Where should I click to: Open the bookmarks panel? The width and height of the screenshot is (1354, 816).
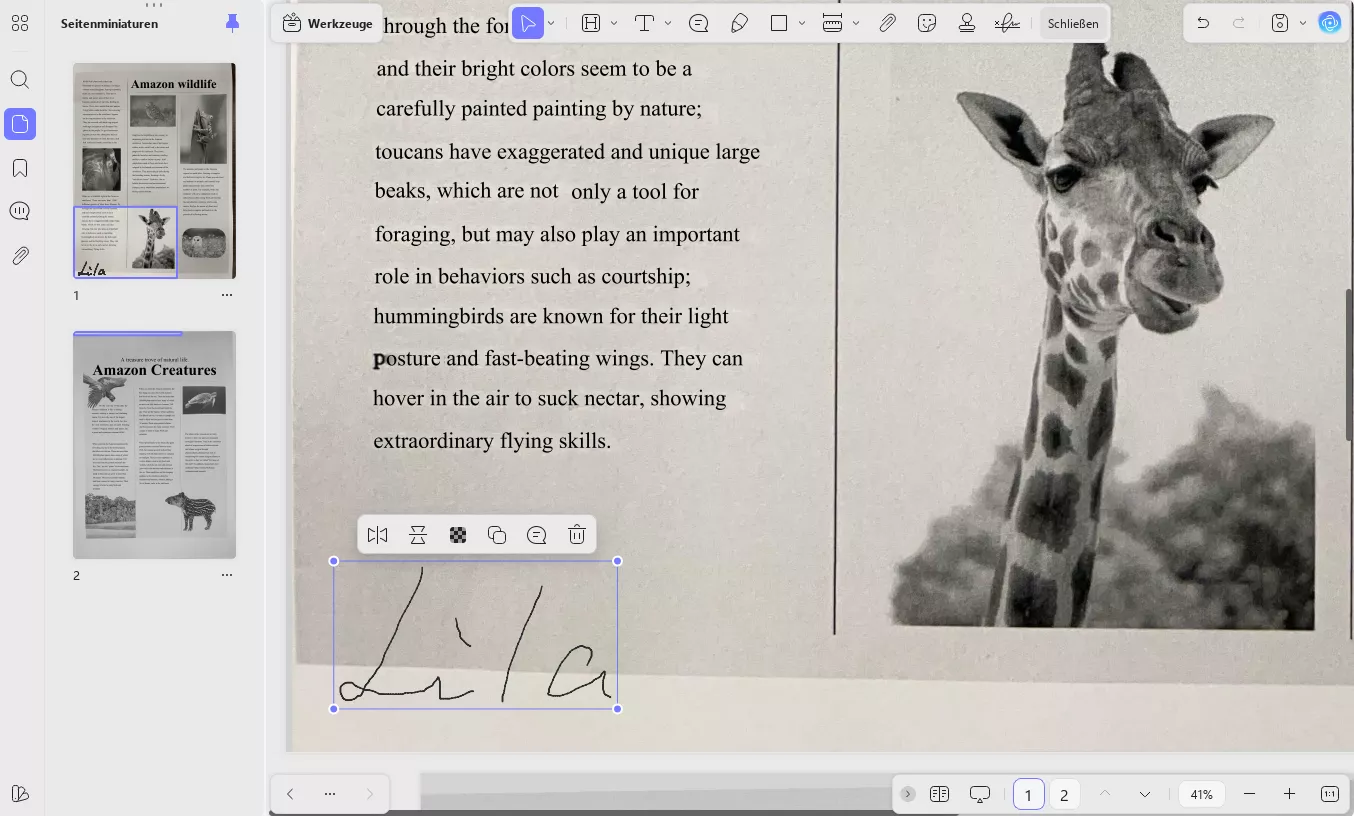[20, 168]
